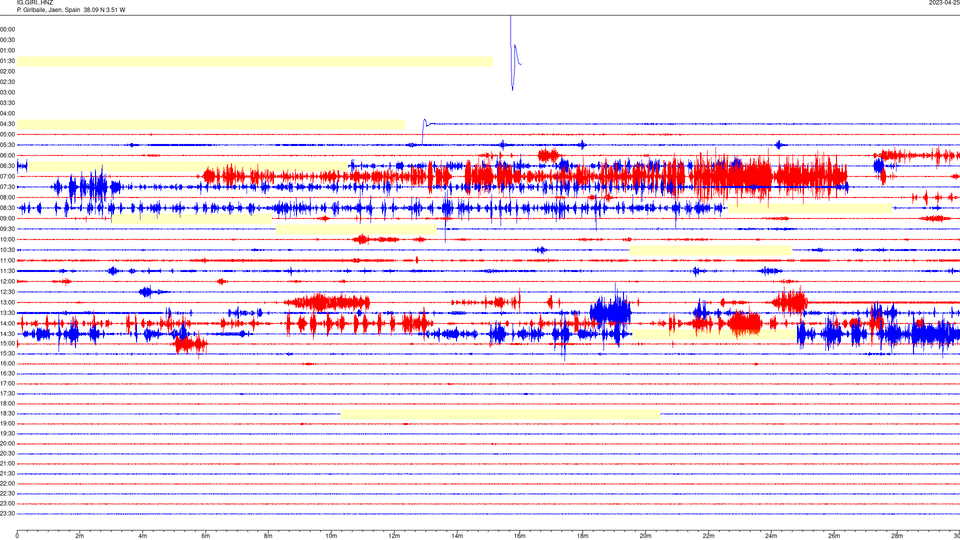960x540 pixels.
Task: Click the 13:00 time row label
Action: (x=8, y=302)
